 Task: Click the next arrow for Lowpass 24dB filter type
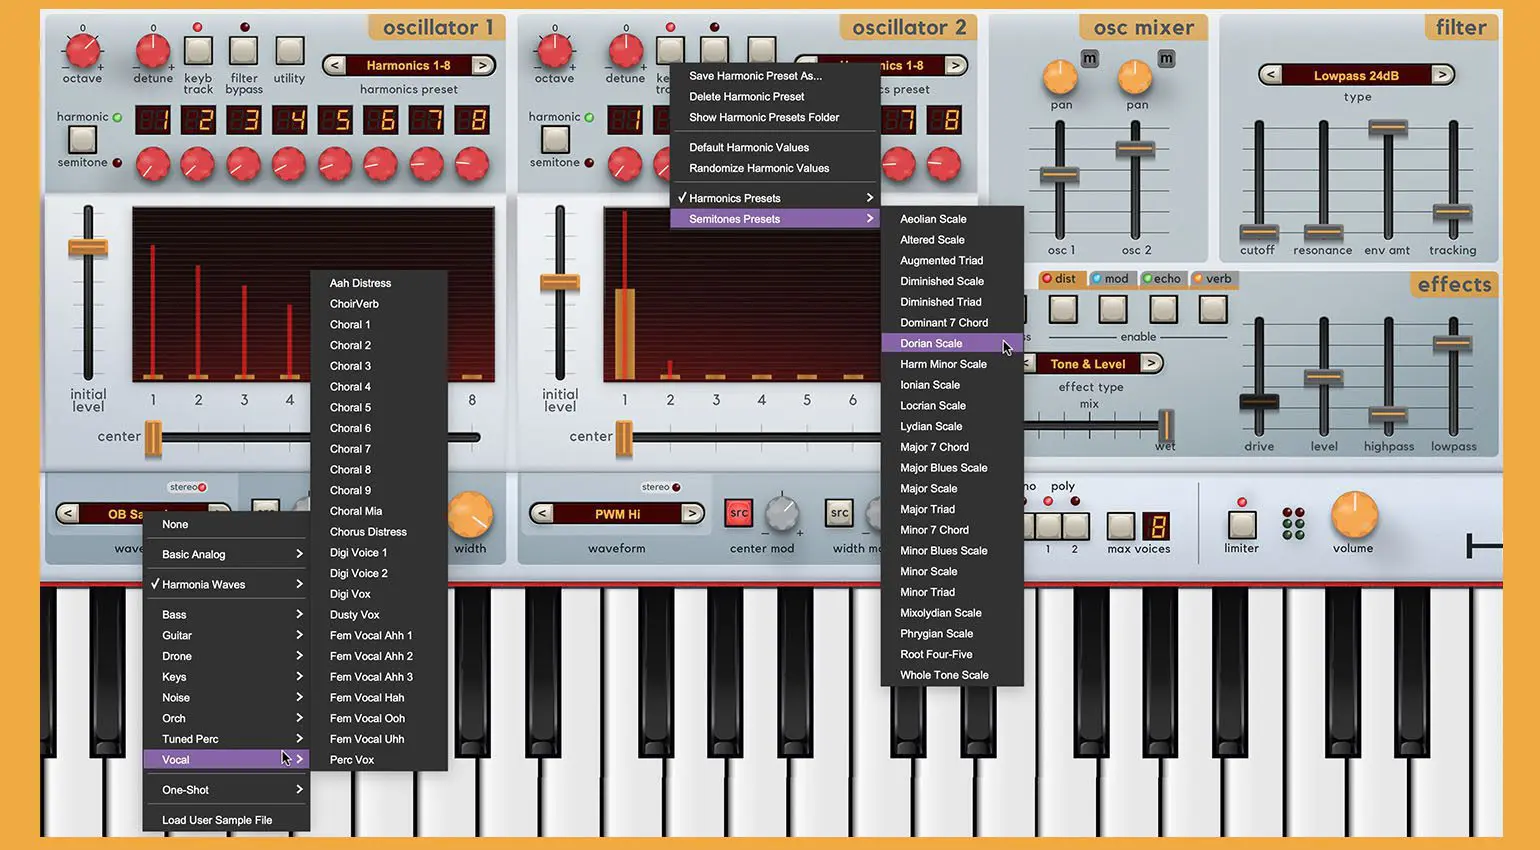[x=1442, y=75]
